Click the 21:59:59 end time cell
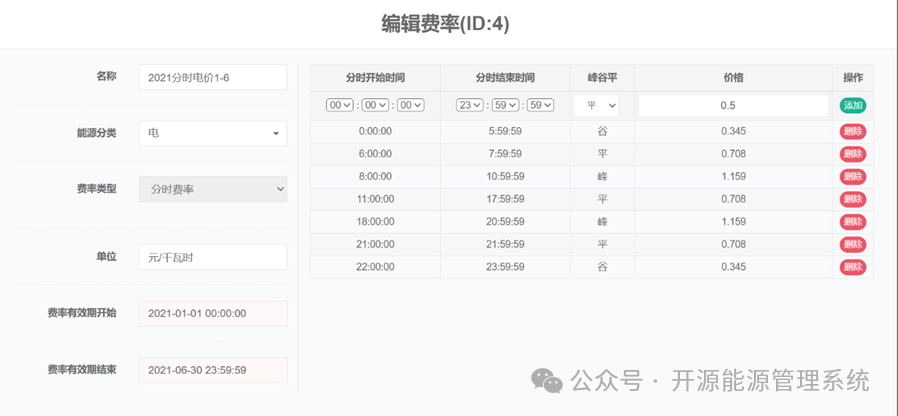 click(505, 245)
